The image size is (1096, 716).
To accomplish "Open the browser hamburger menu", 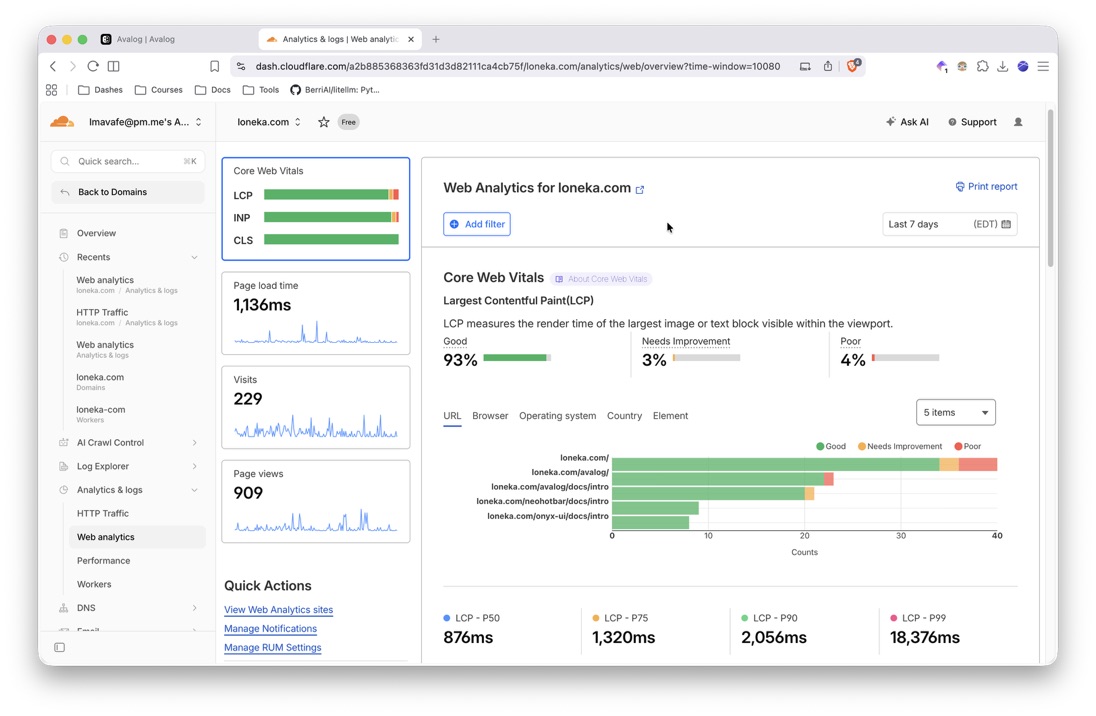I will 1043,66.
